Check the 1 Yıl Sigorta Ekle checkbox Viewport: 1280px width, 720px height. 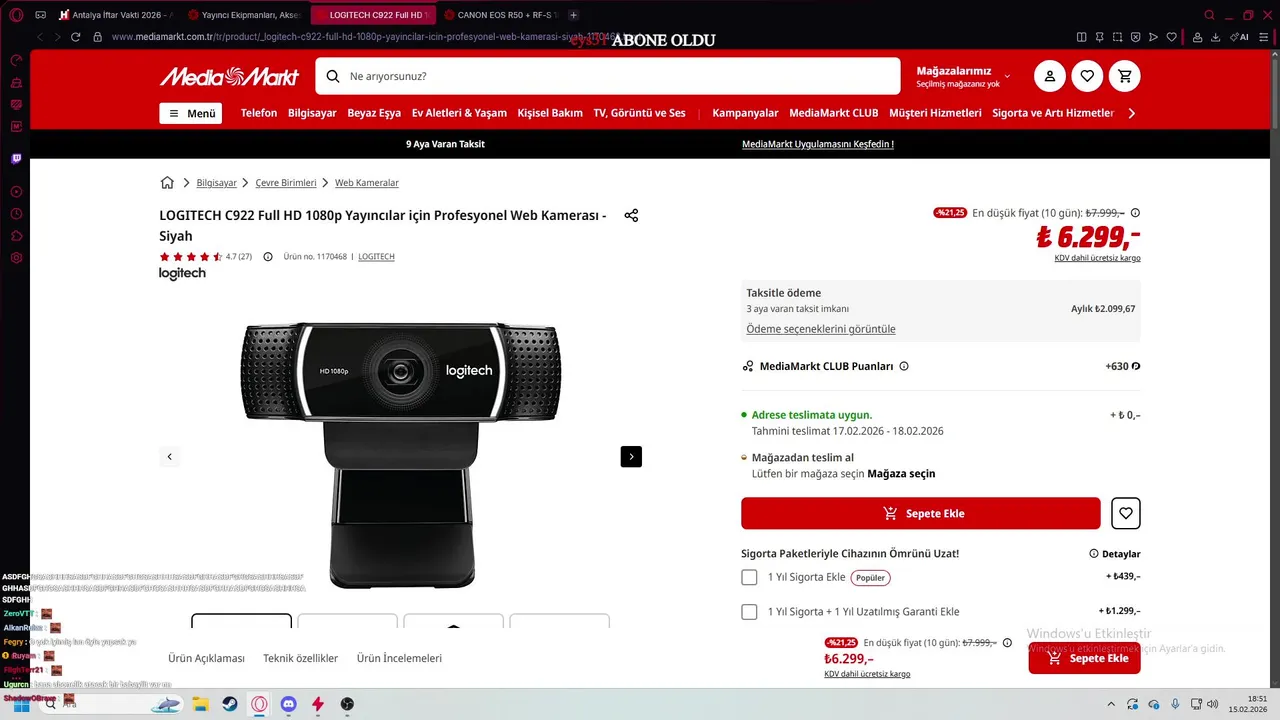coord(749,577)
